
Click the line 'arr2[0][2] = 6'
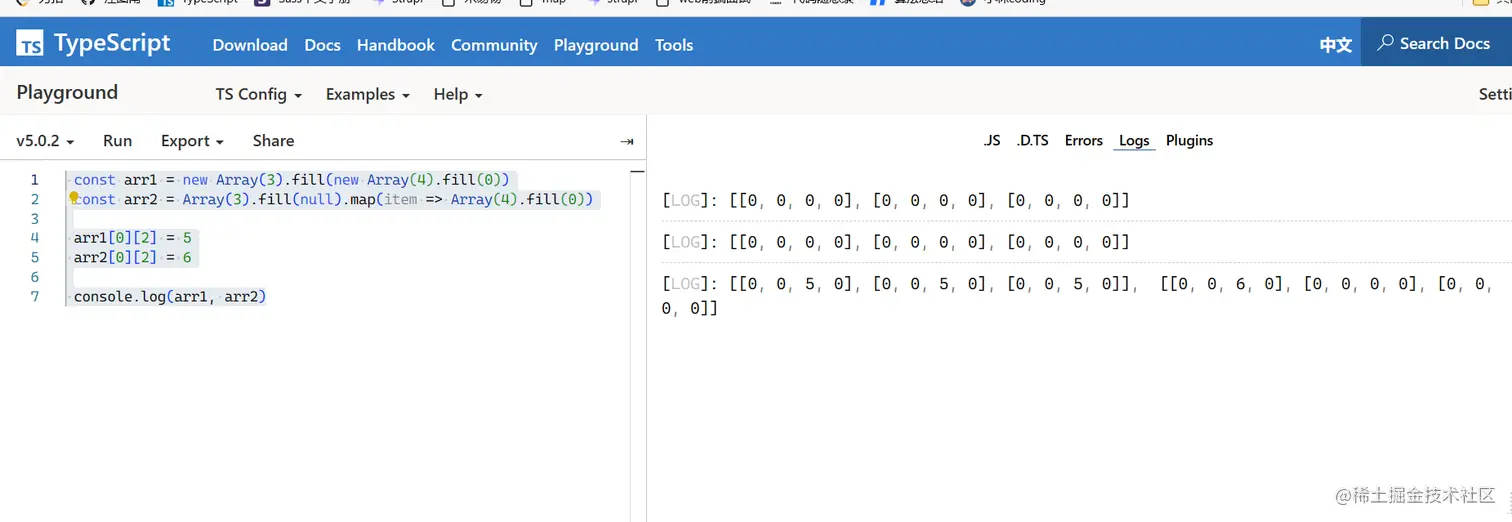click(x=132, y=257)
